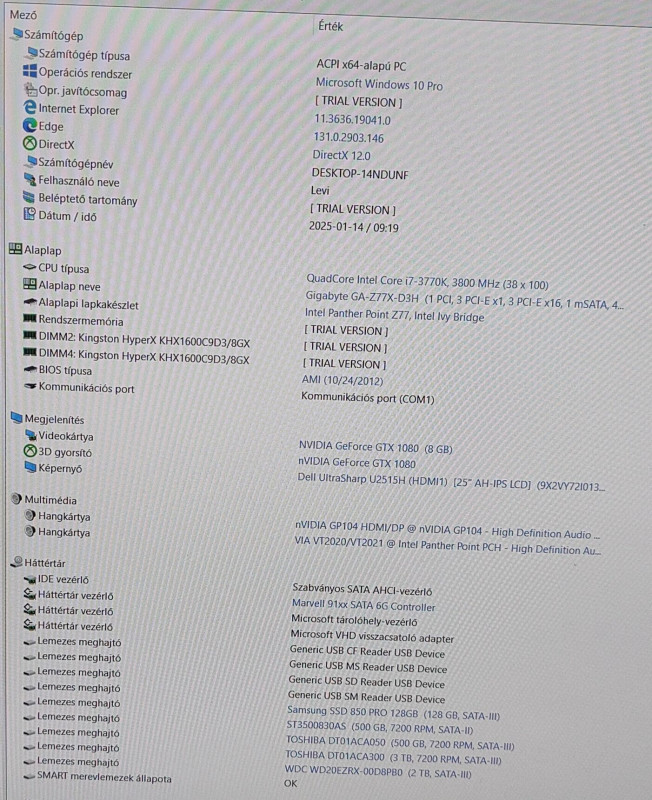Click the Videokártya icon

(x=31, y=435)
